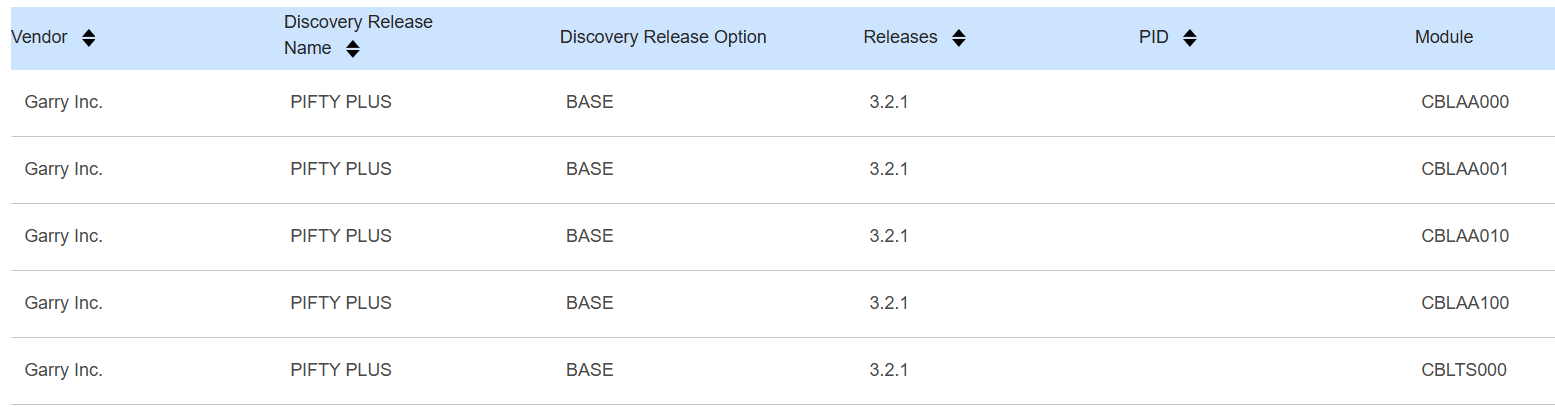Sort table by Vendor column icon
This screenshot has height=407, width=1555.
point(89,38)
